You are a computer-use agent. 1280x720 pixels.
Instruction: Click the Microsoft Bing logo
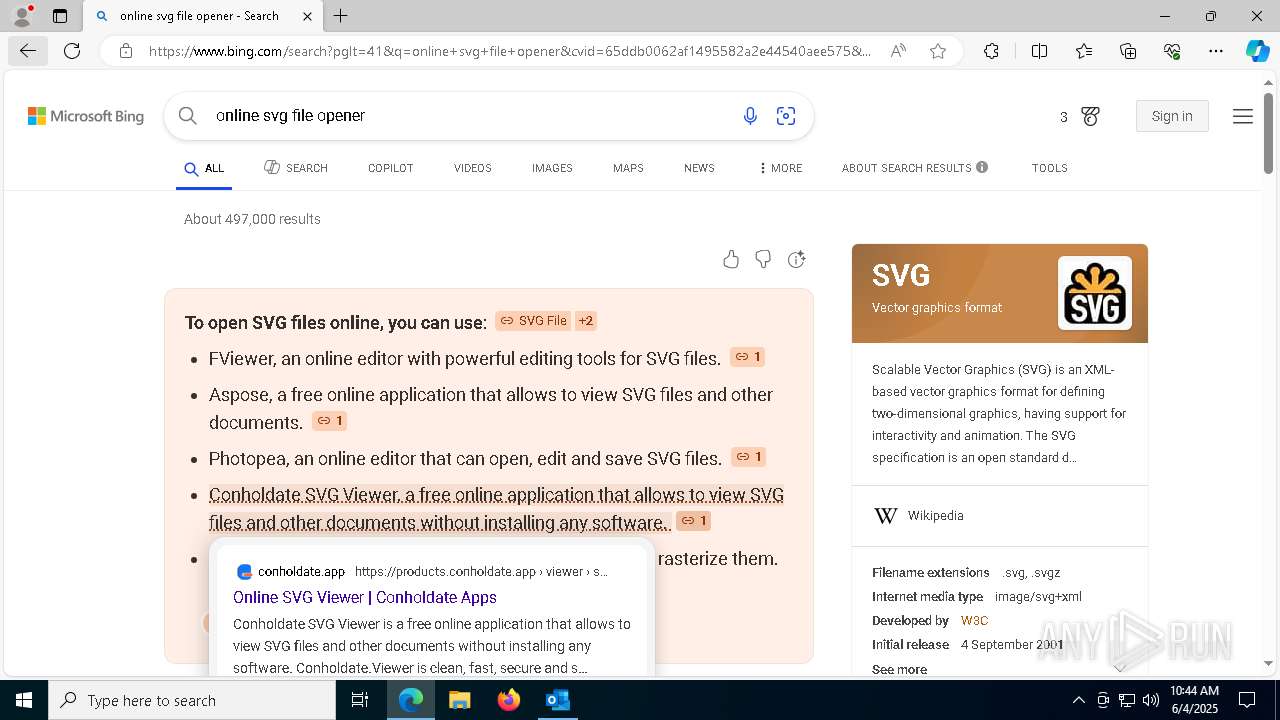(x=86, y=117)
